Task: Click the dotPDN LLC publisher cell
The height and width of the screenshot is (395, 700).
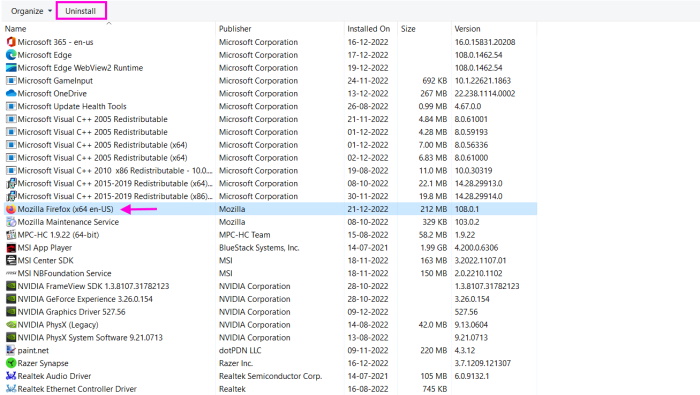Action: point(240,350)
